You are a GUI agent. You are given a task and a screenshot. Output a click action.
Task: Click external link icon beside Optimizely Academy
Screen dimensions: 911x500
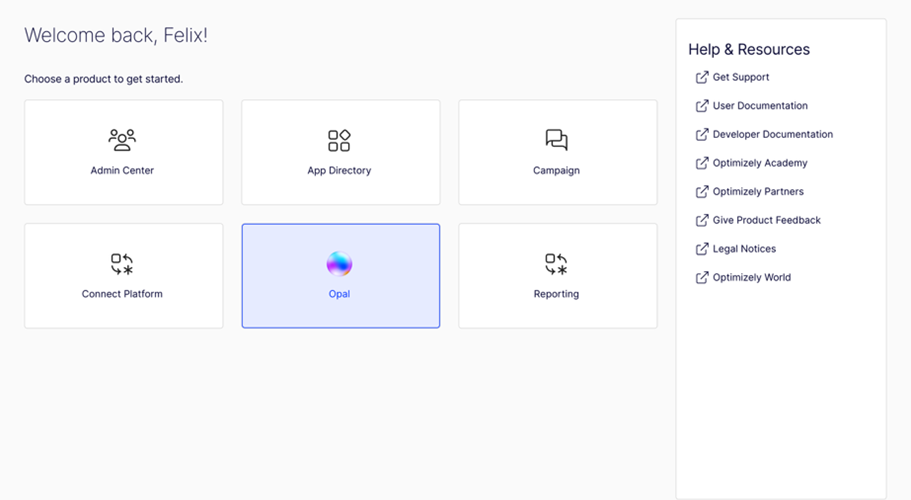tap(702, 163)
